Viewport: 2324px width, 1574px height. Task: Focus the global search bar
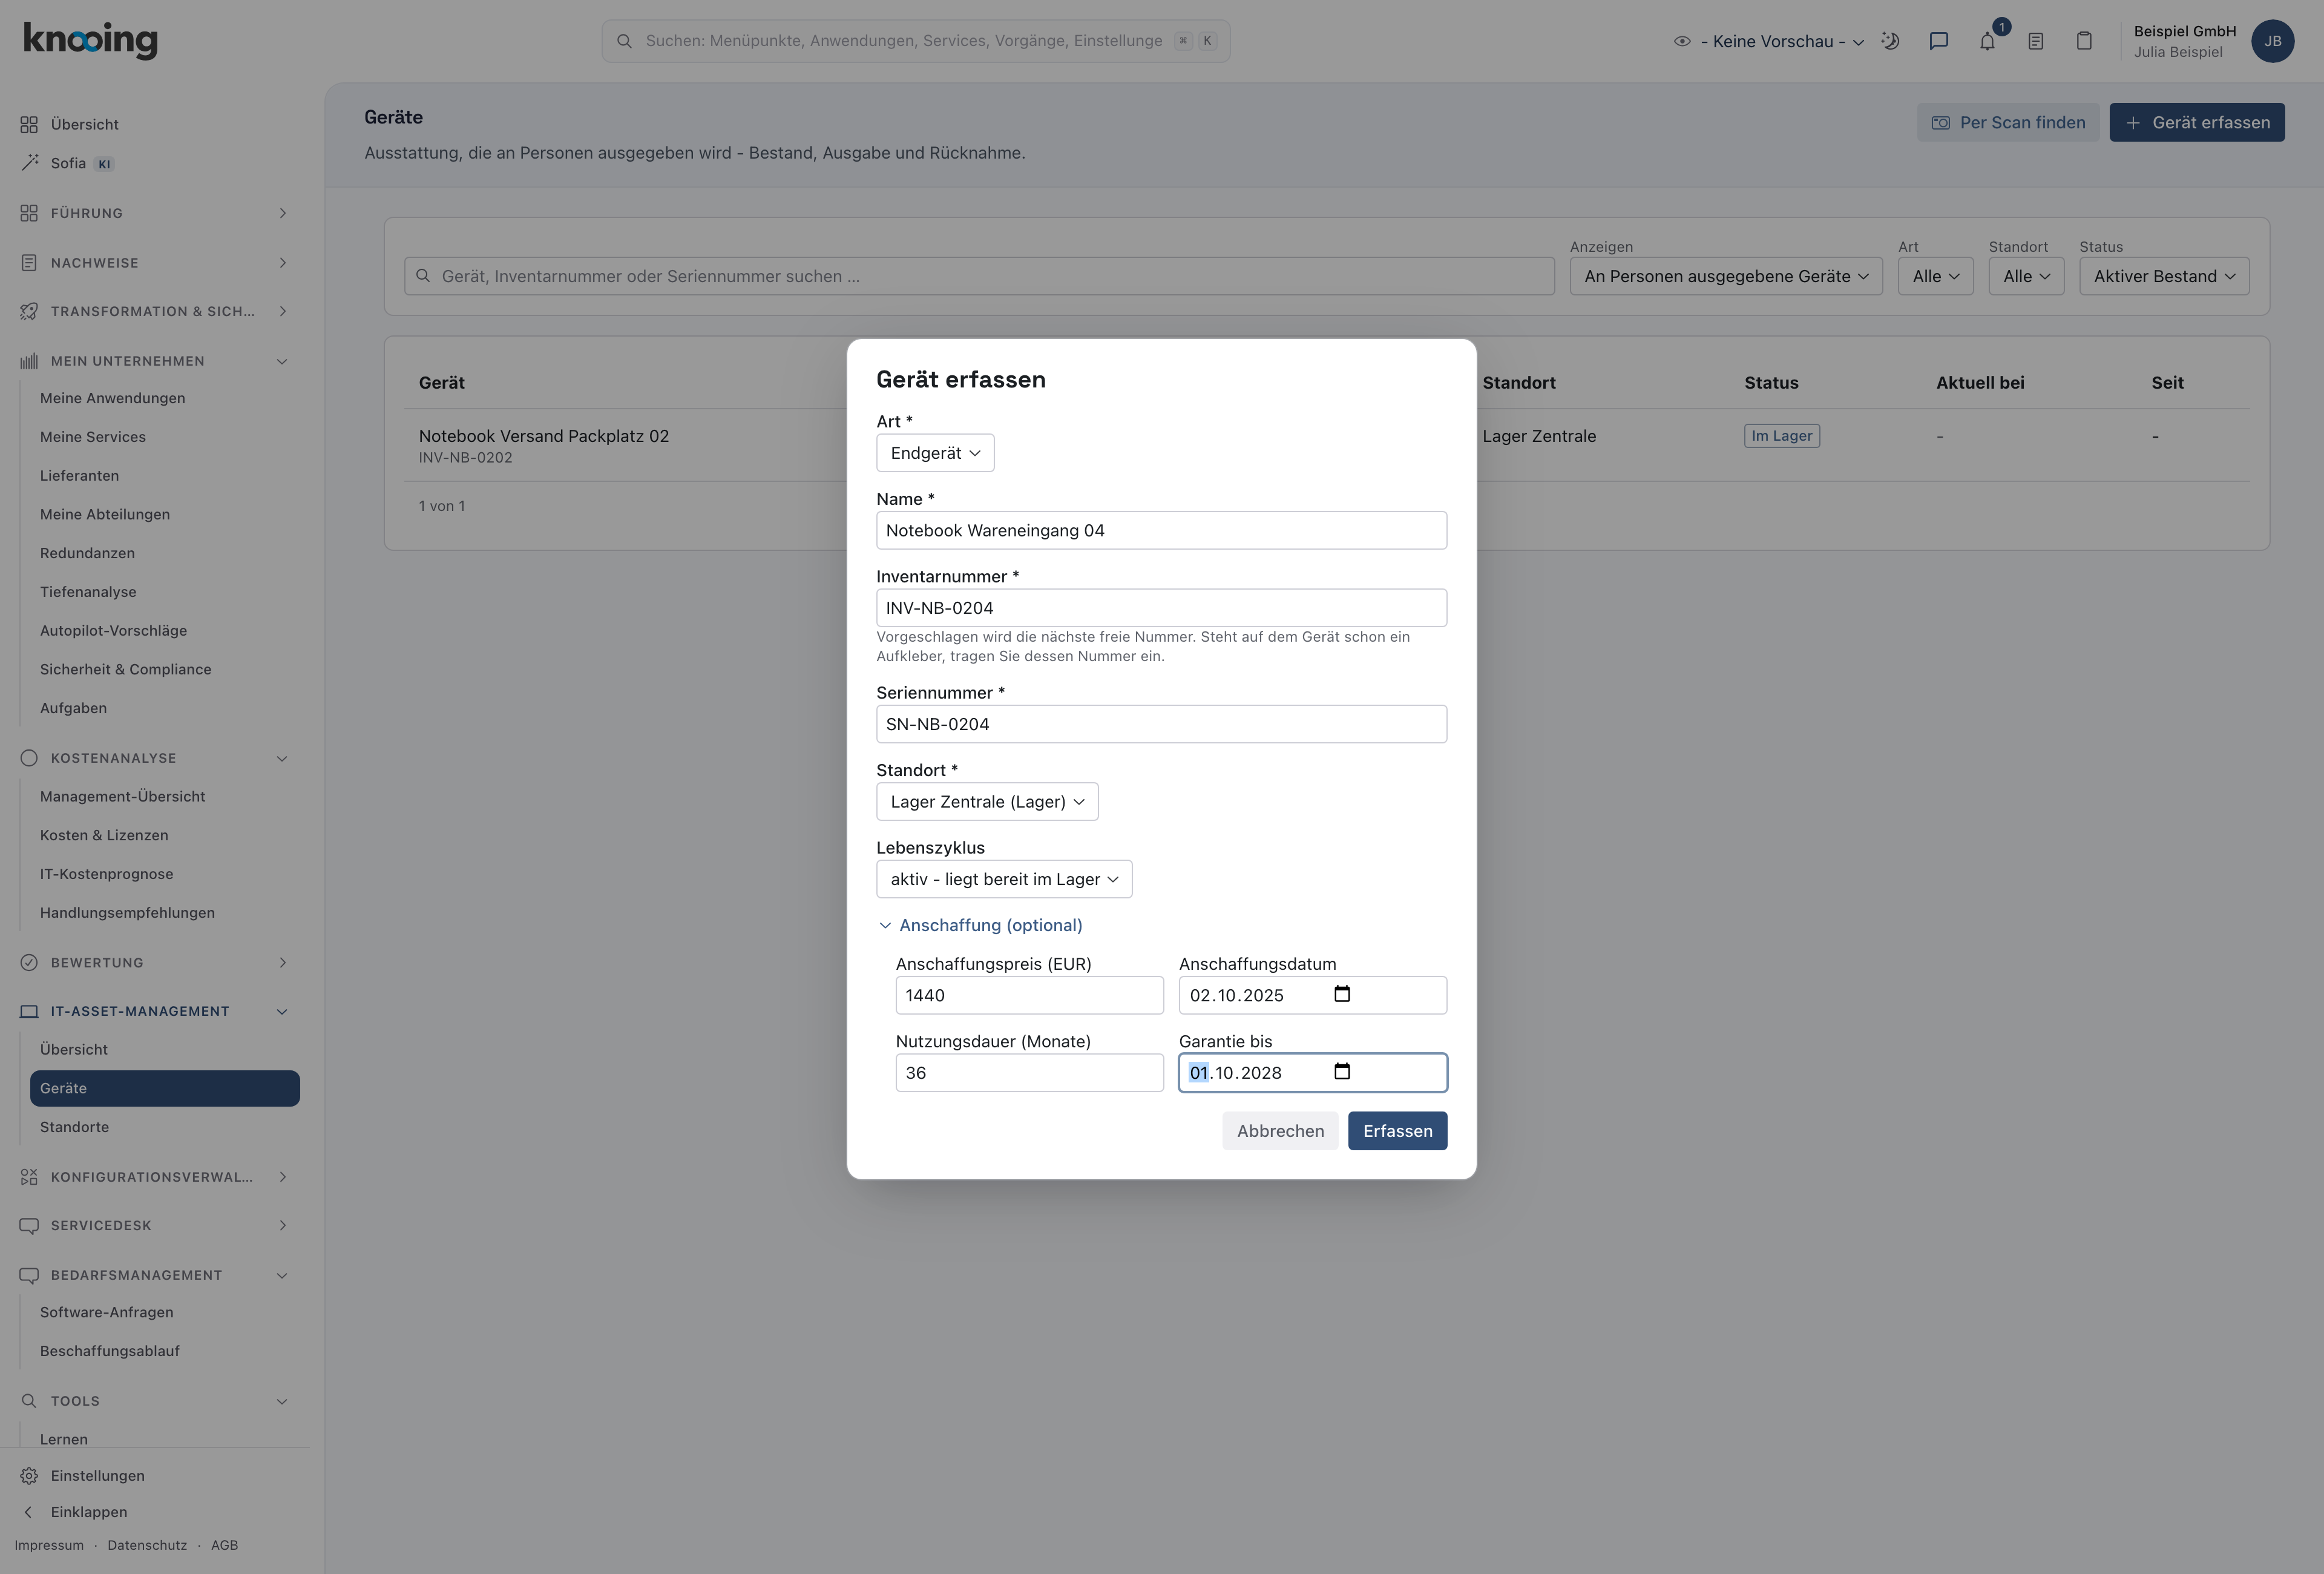pyautogui.click(x=915, y=41)
